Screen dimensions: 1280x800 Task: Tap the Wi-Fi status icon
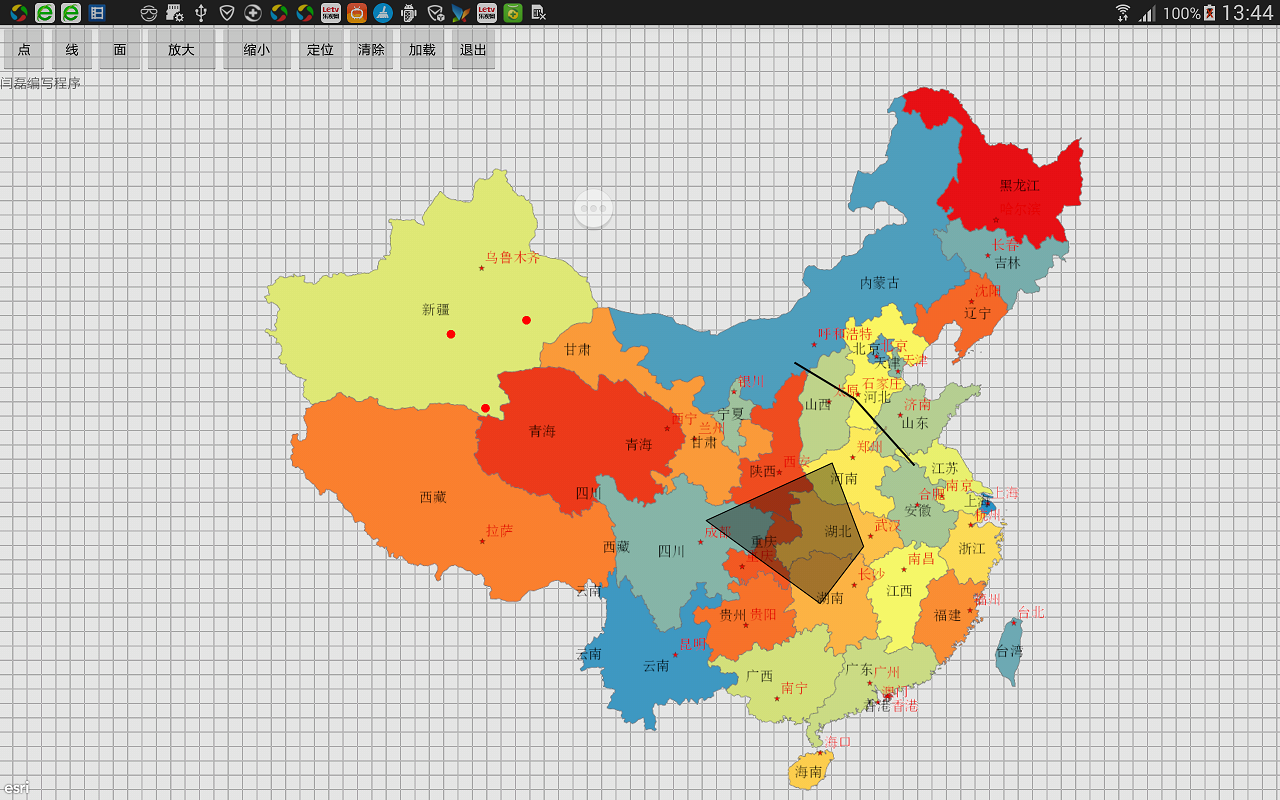[1123, 13]
